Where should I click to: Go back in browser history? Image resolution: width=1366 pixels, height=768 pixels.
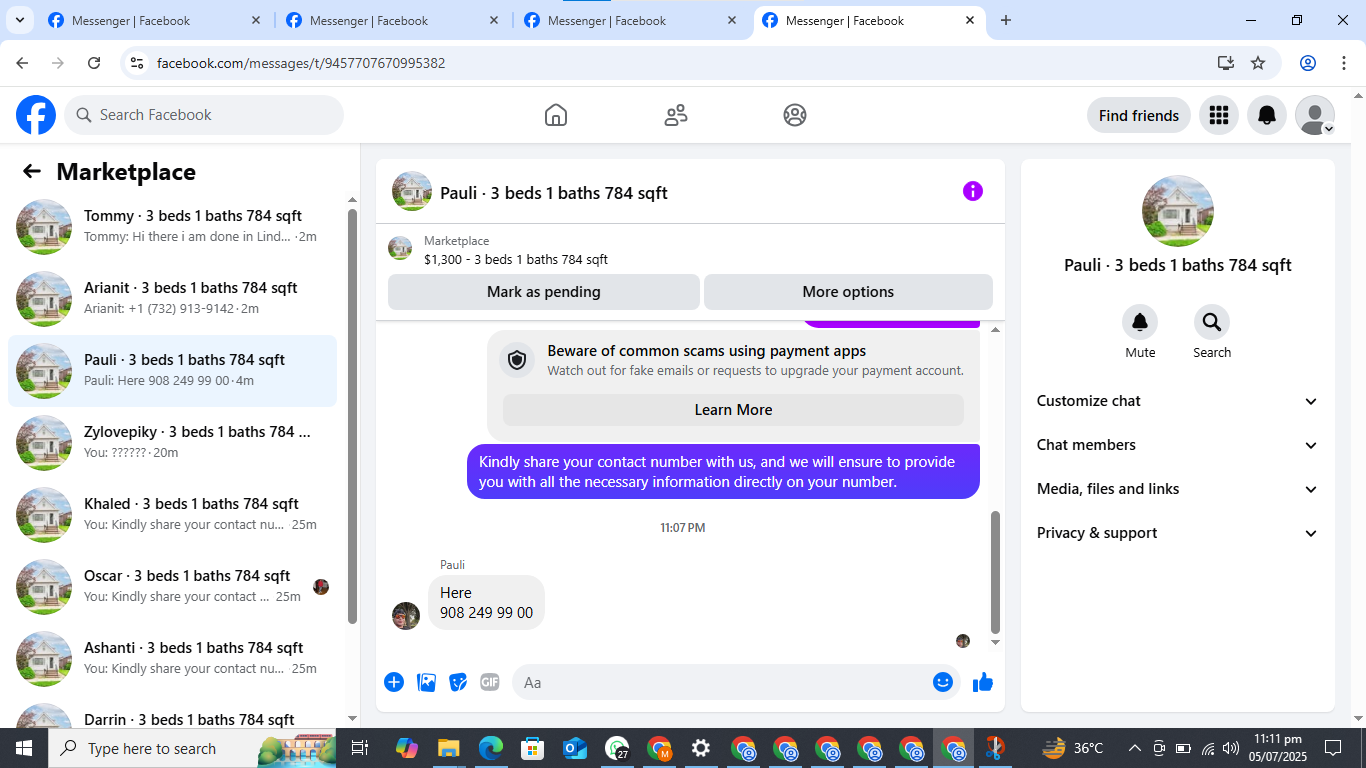pos(22,63)
